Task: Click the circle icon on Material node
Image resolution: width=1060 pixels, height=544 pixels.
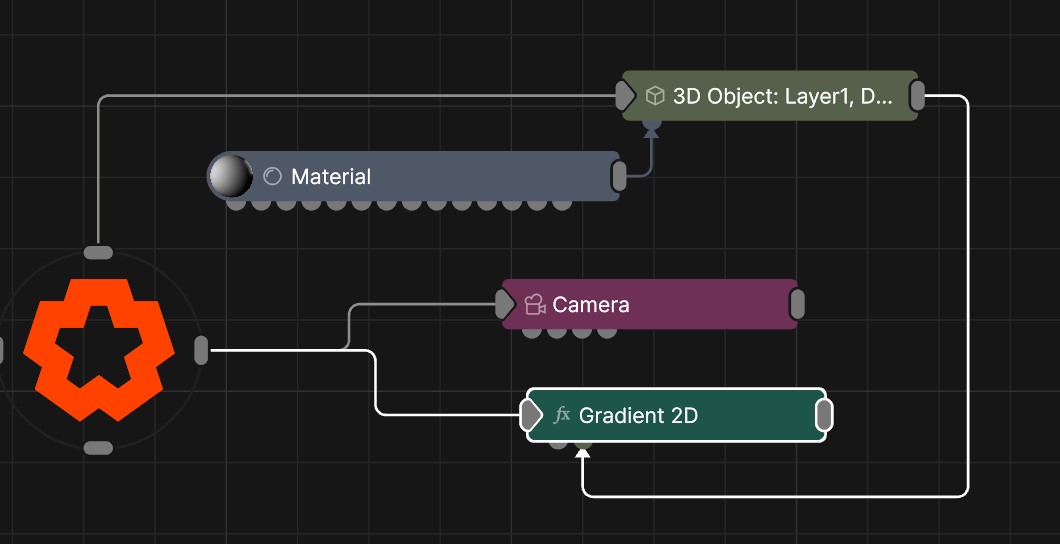Action: [x=272, y=177]
